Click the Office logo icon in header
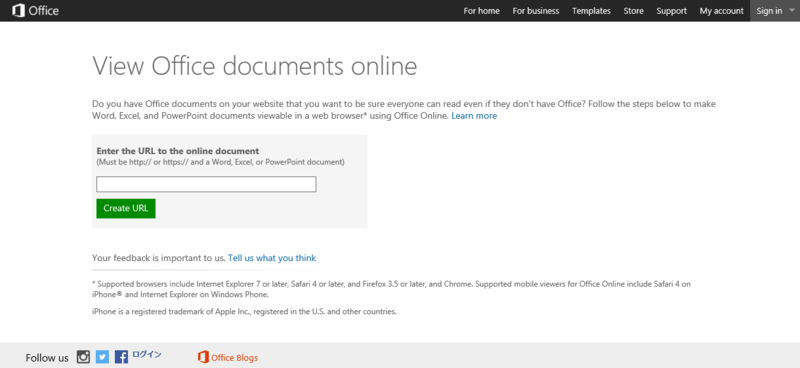The width and height of the screenshot is (800, 368). 18,10
